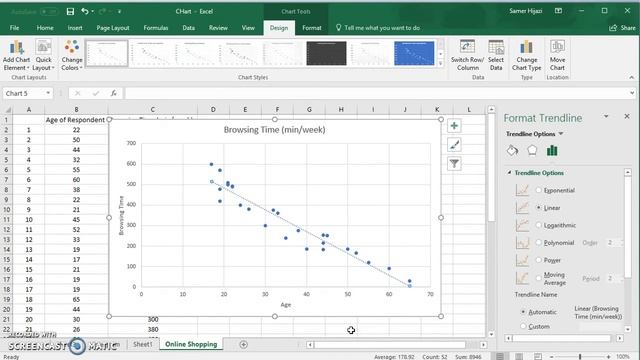Select Linear trendline option

click(538, 208)
